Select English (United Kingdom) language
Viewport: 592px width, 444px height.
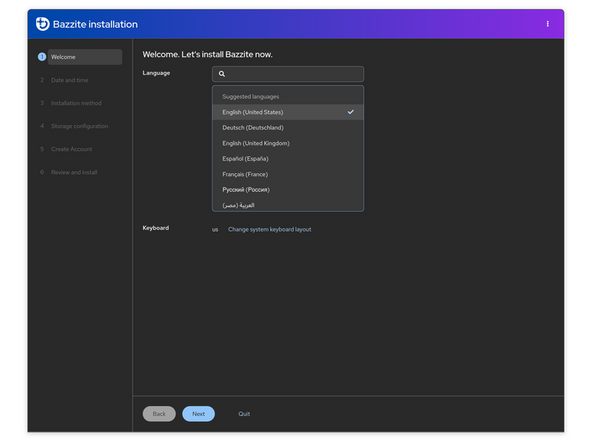click(x=288, y=143)
